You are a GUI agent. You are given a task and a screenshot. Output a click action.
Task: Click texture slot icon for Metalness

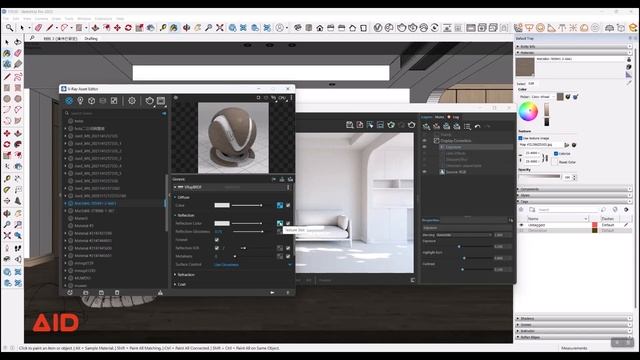(280, 256)
